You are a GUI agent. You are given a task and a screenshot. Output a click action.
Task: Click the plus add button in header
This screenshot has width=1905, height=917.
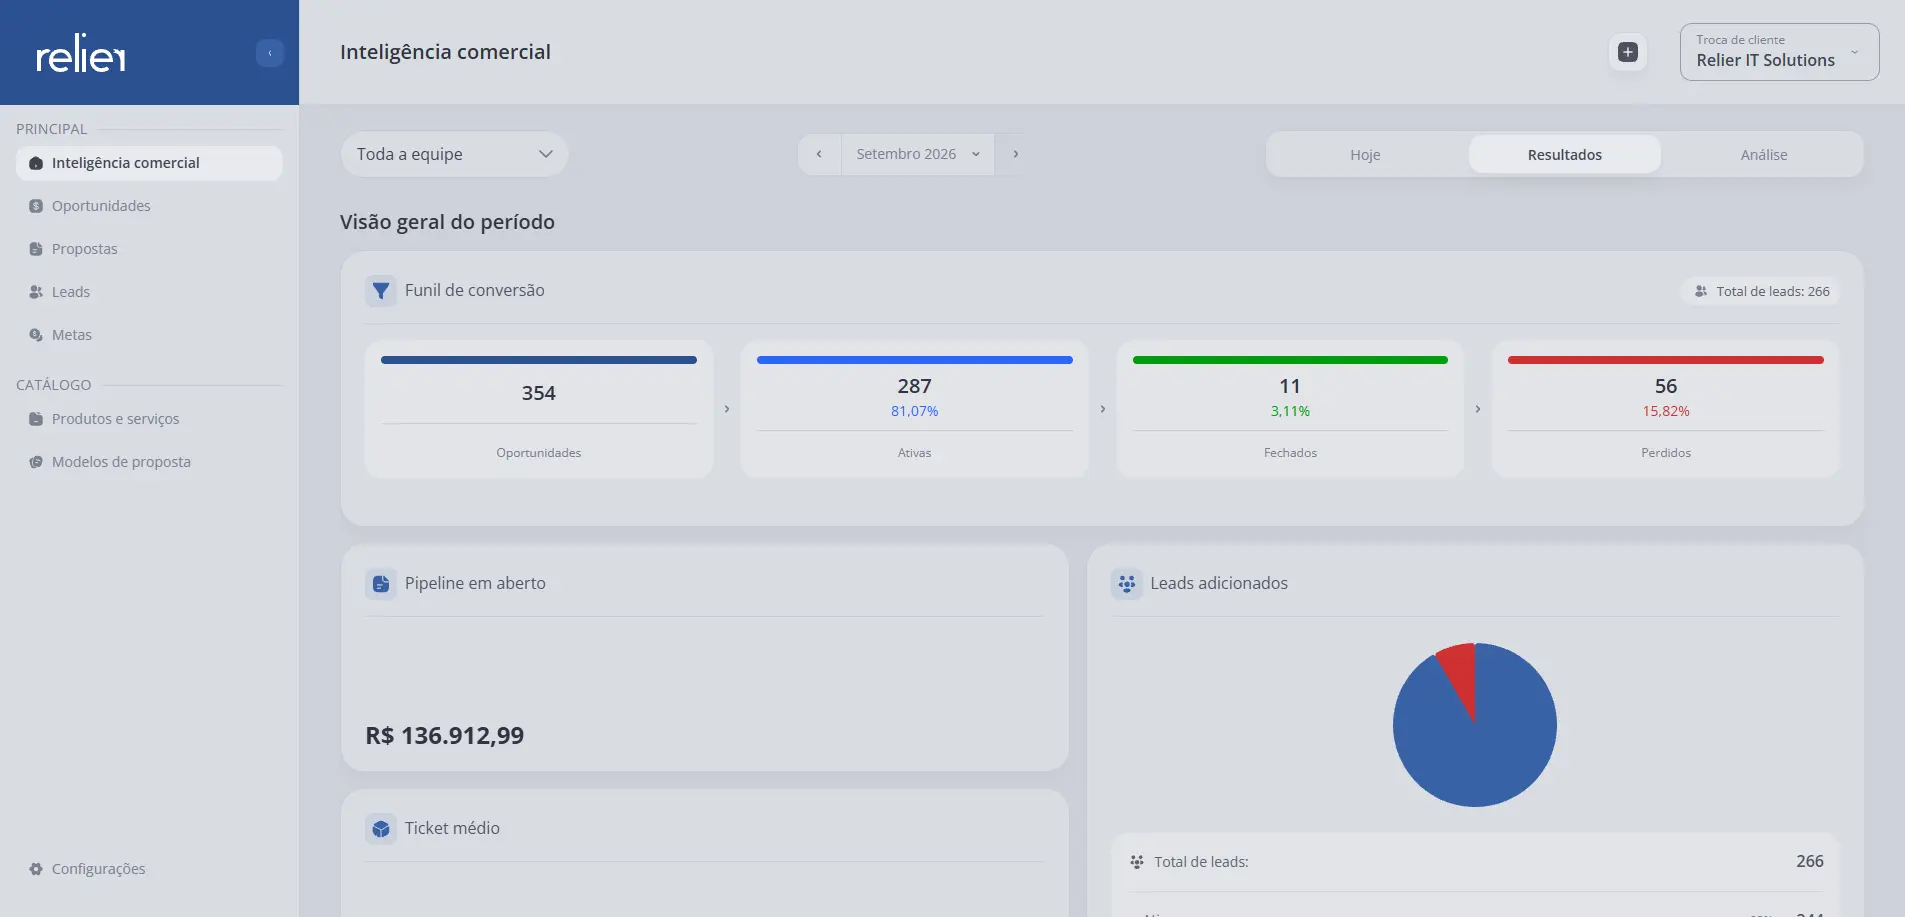[1628, 52]
